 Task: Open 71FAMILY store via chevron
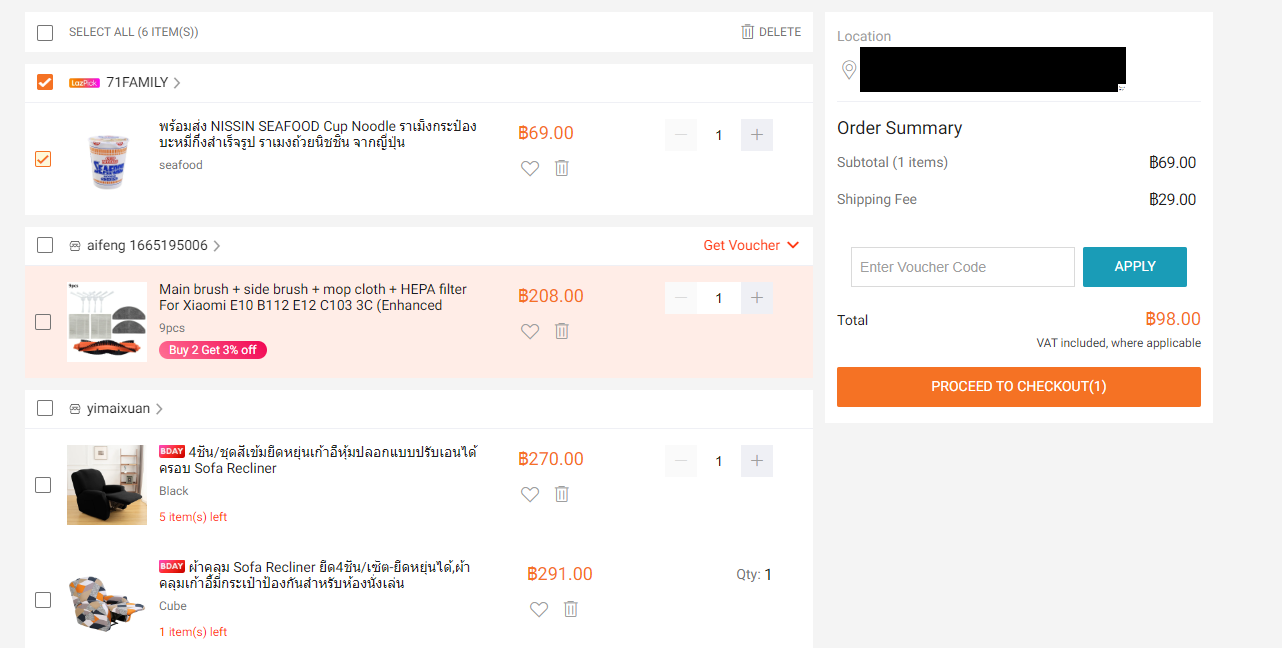[x=177, y=83]
